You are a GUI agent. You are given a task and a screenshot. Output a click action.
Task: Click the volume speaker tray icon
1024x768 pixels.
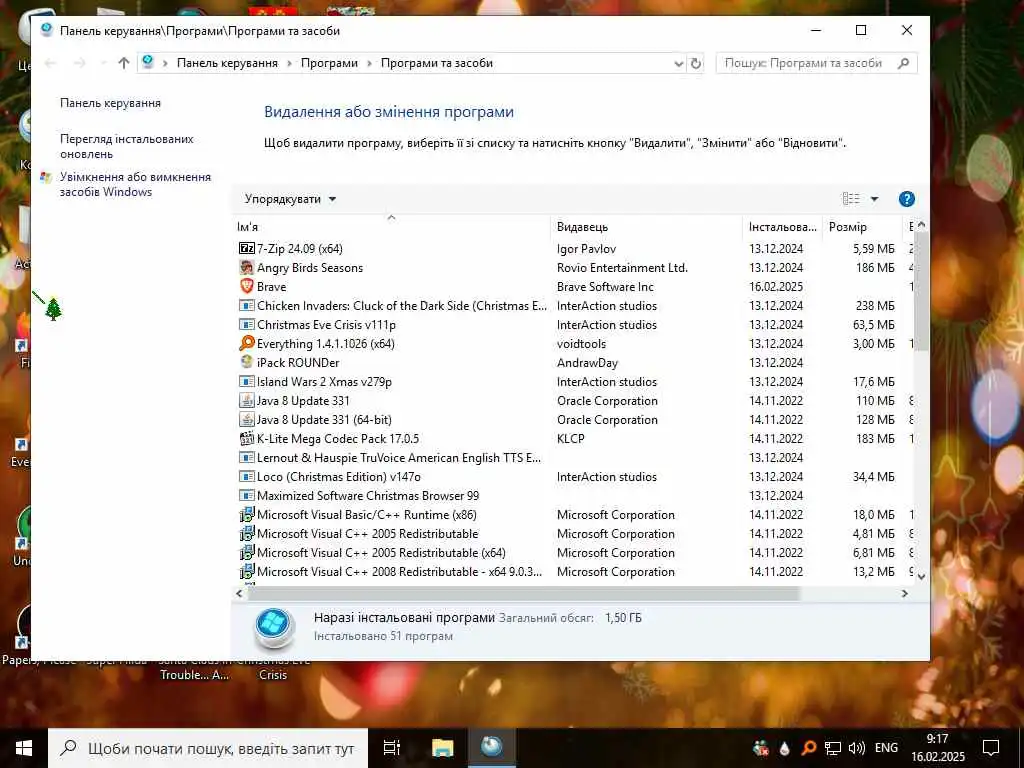click(856, 748)
